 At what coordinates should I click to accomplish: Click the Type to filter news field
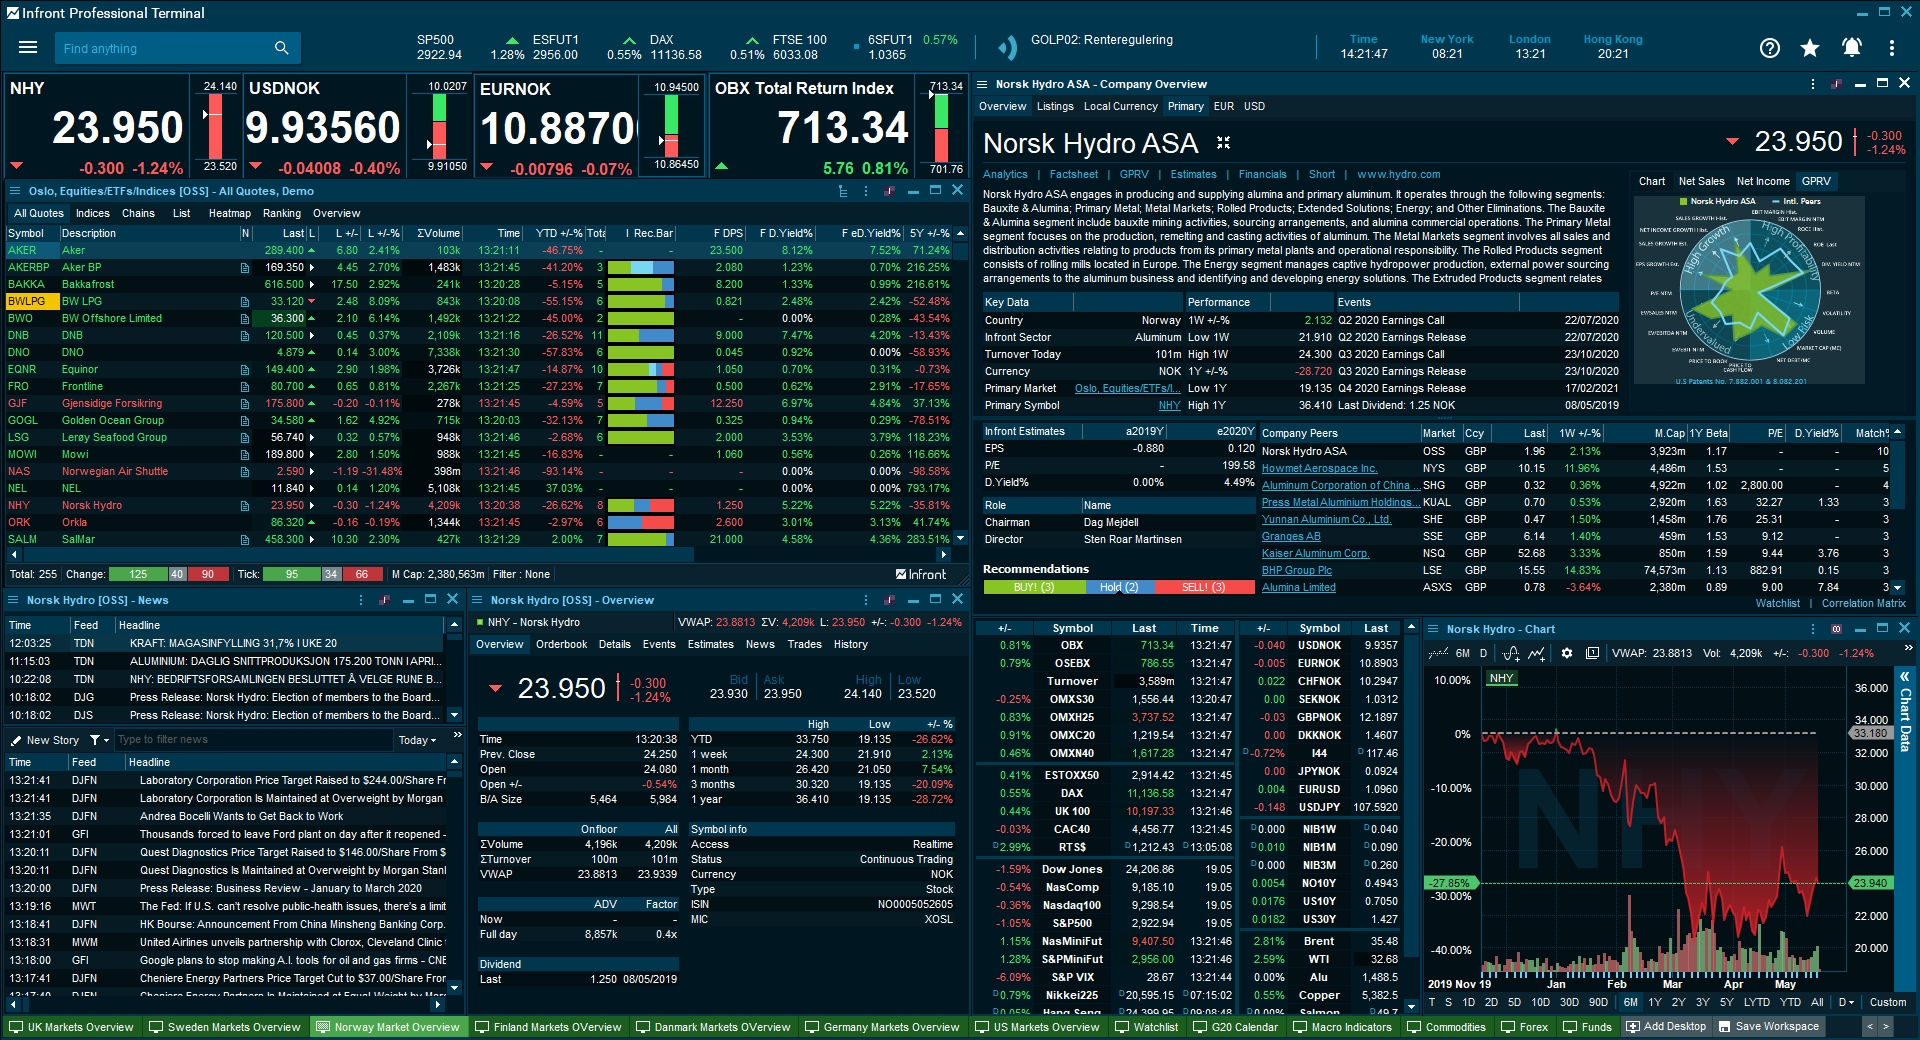point(255,740)
